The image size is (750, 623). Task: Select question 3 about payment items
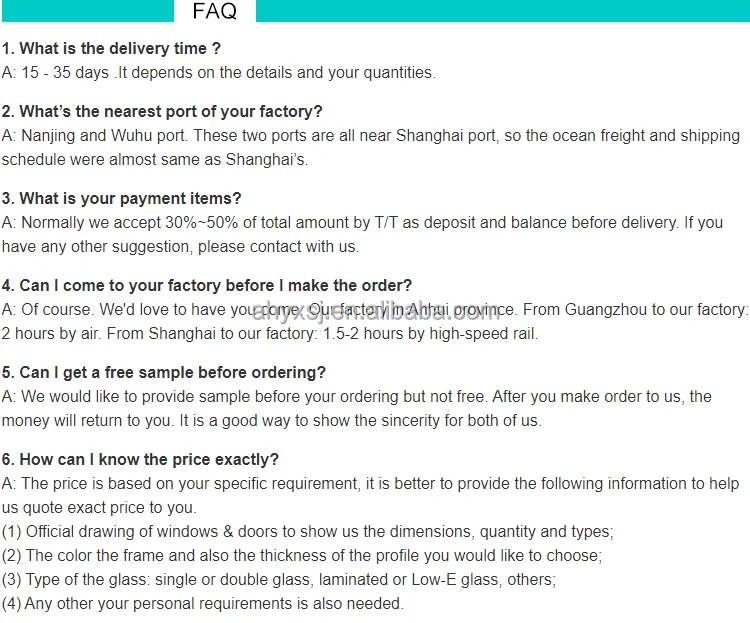pyautogui.click(x=121, y=198)
